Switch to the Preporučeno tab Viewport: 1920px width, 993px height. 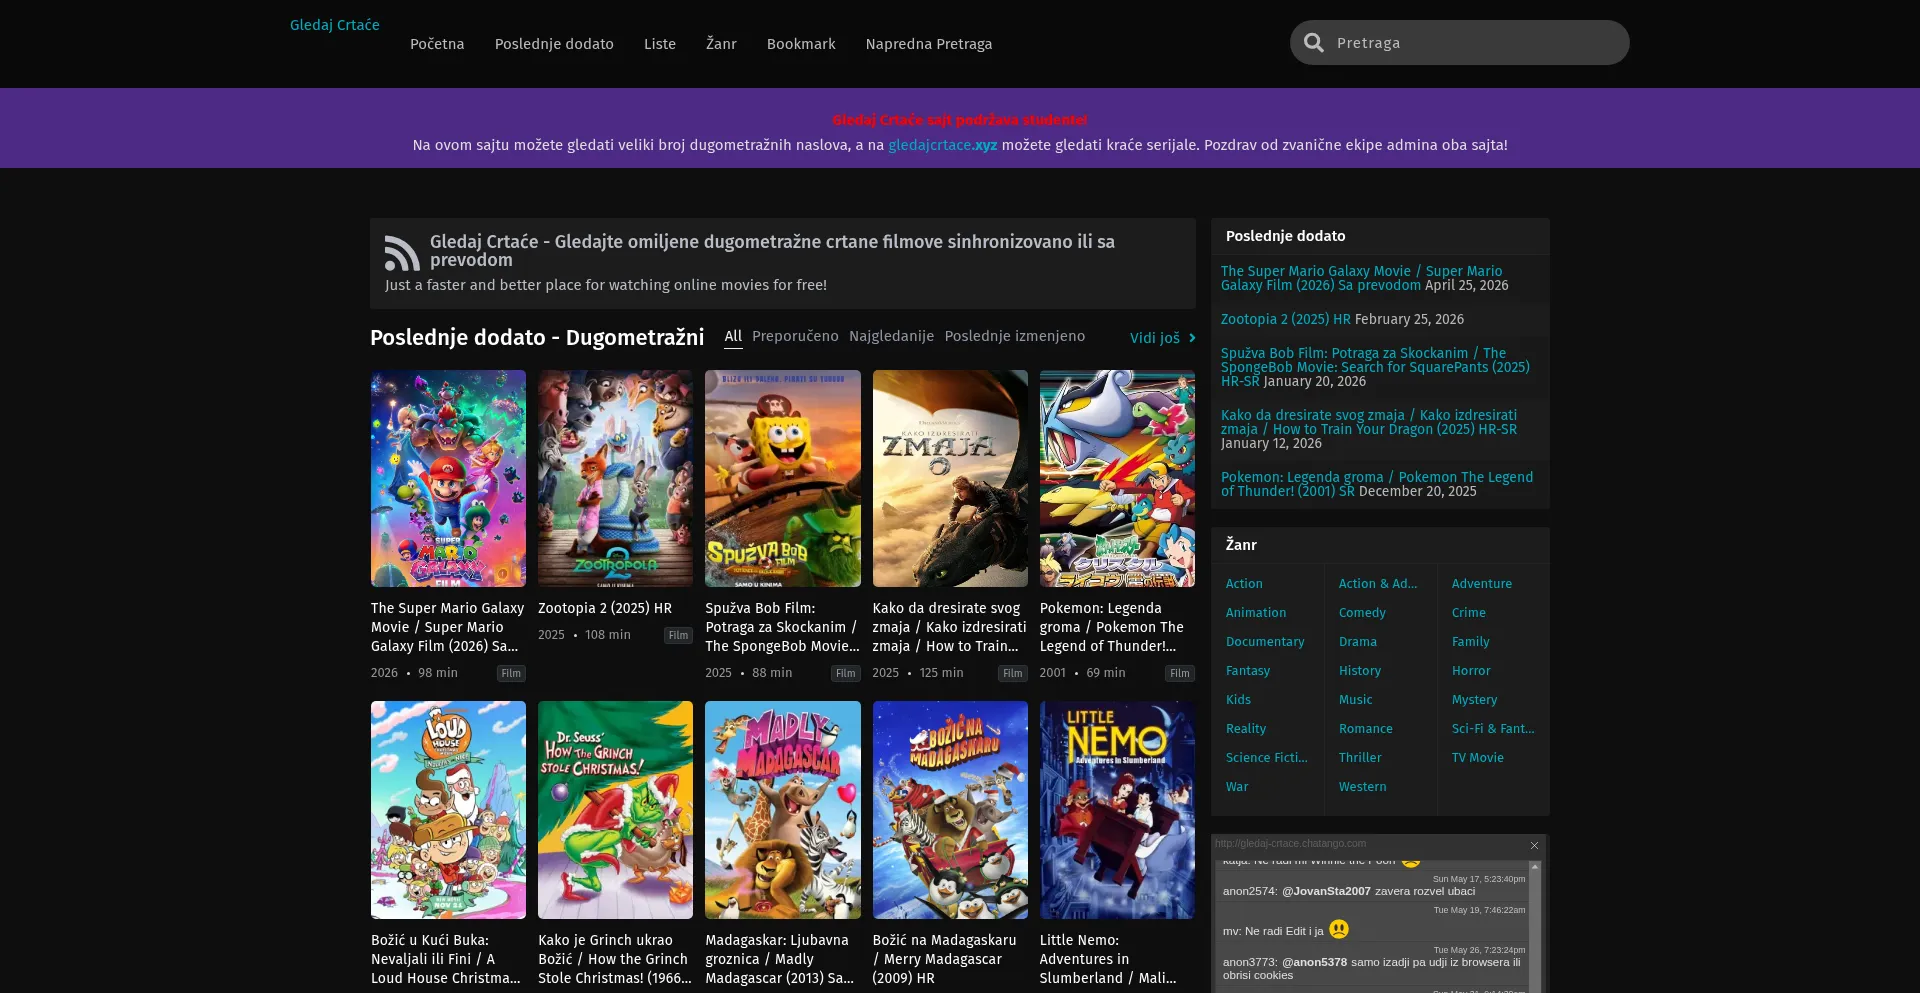795,336
